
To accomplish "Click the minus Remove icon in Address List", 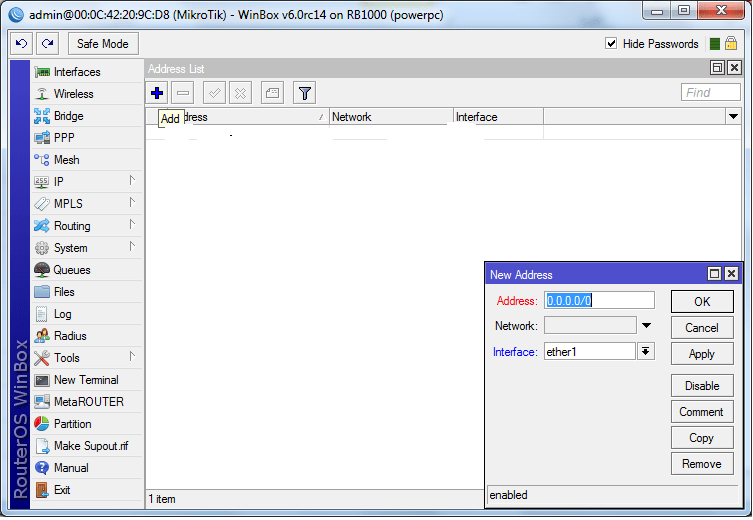I will 183,93.
